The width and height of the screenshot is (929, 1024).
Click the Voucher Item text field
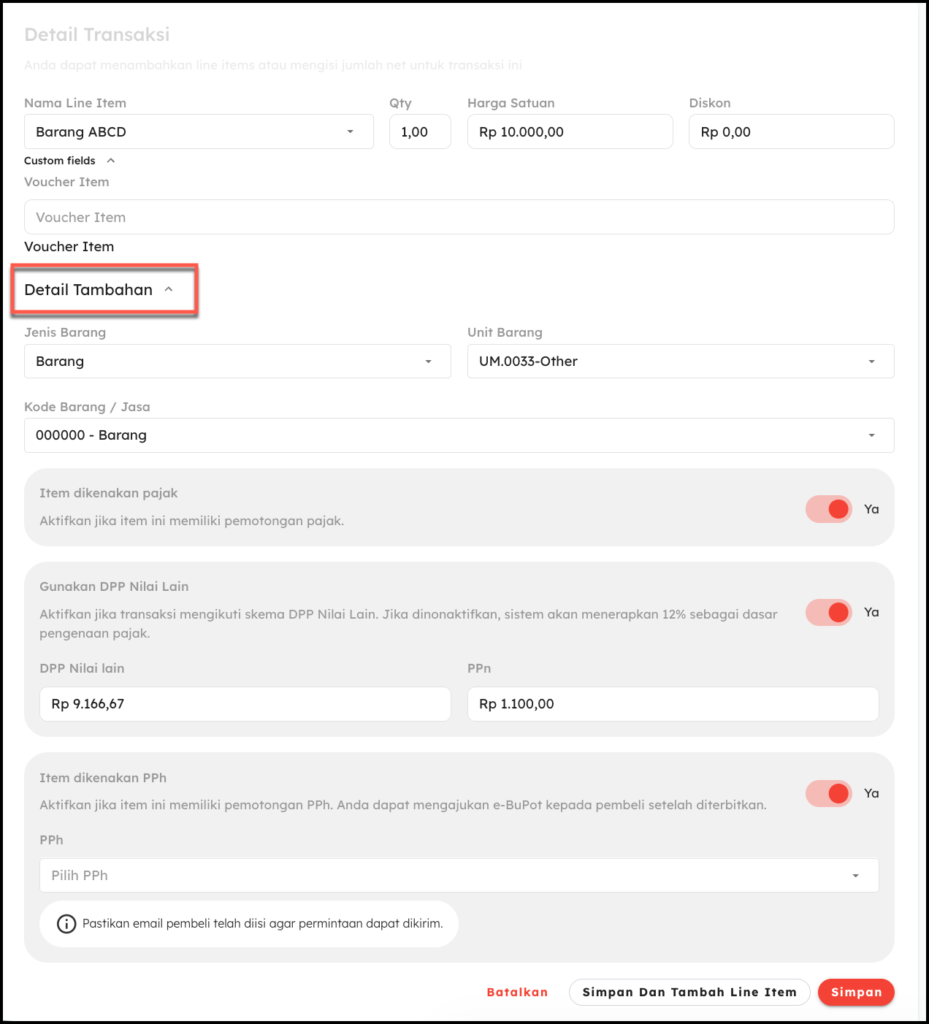point(458,217)
